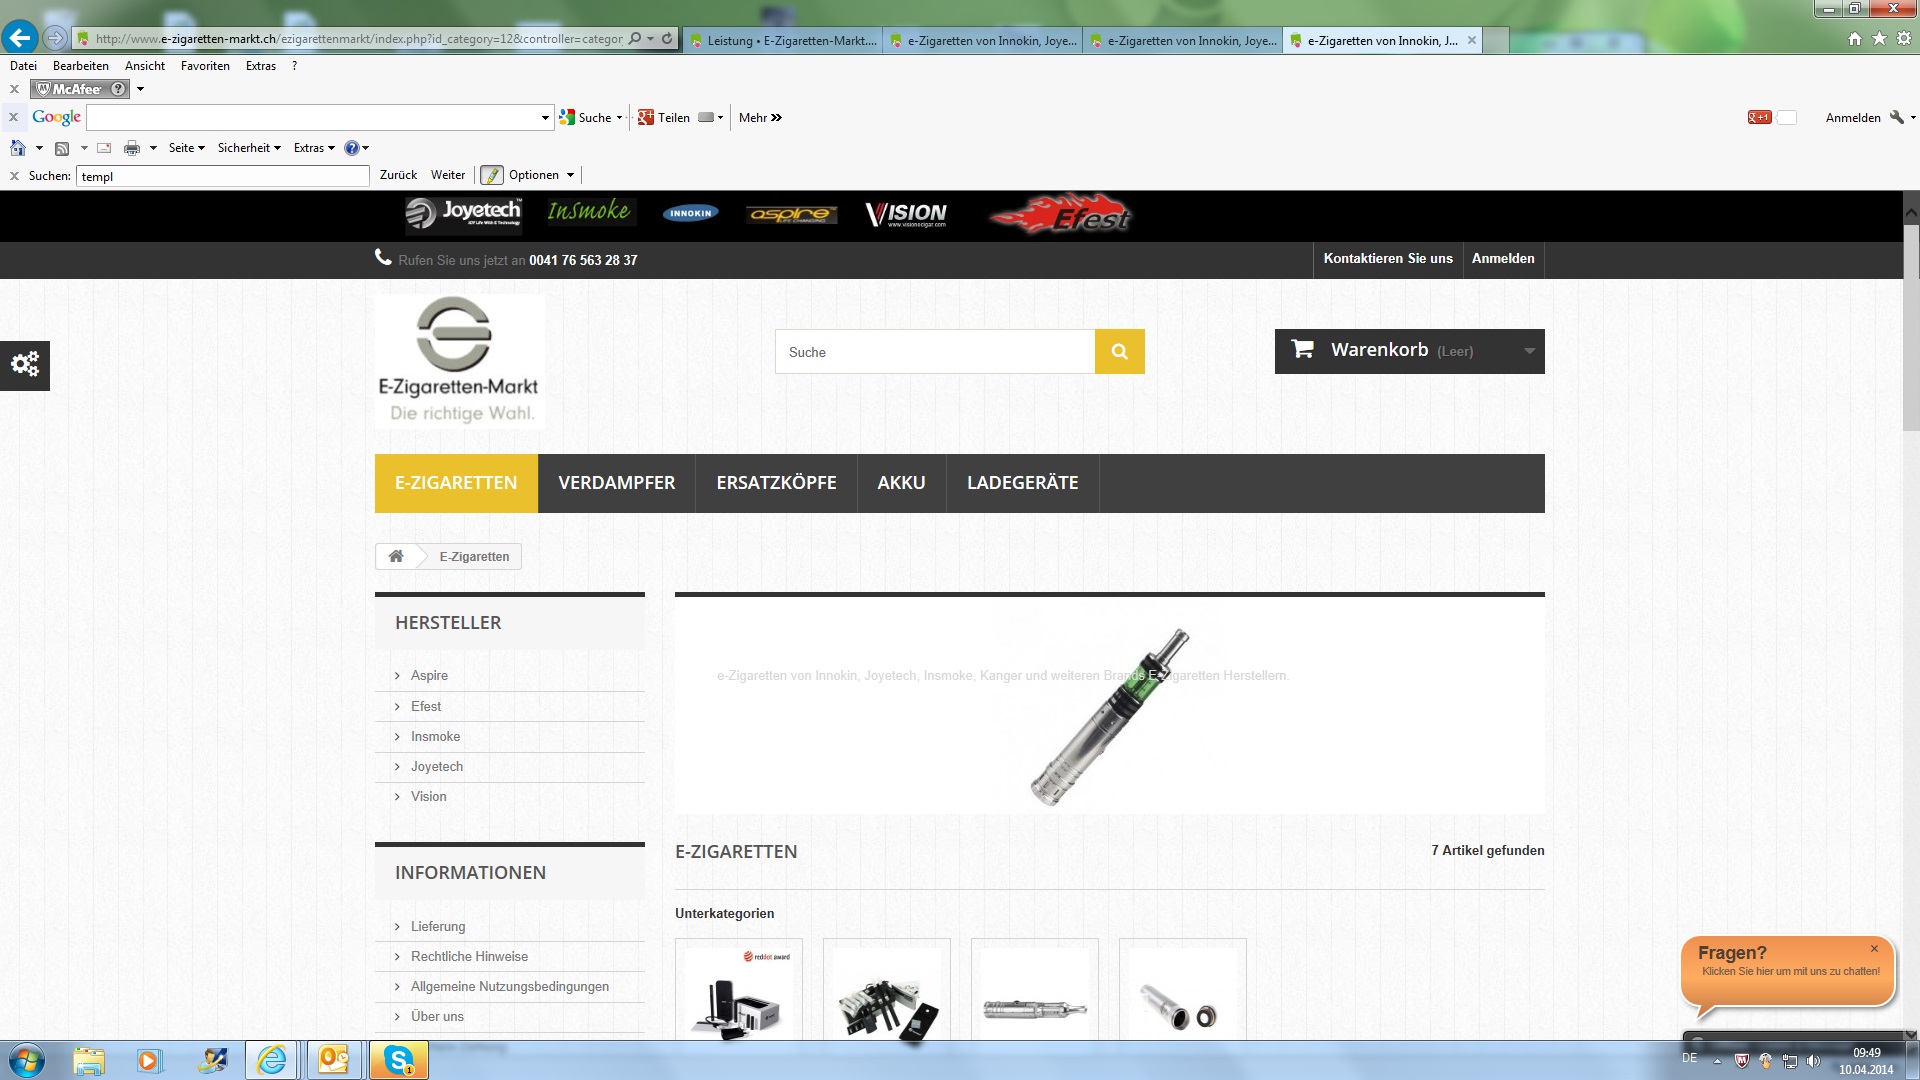1920x1080 pixels.
Task: Open the Joyetech manufacturer link
Action: tap(436, 767)
